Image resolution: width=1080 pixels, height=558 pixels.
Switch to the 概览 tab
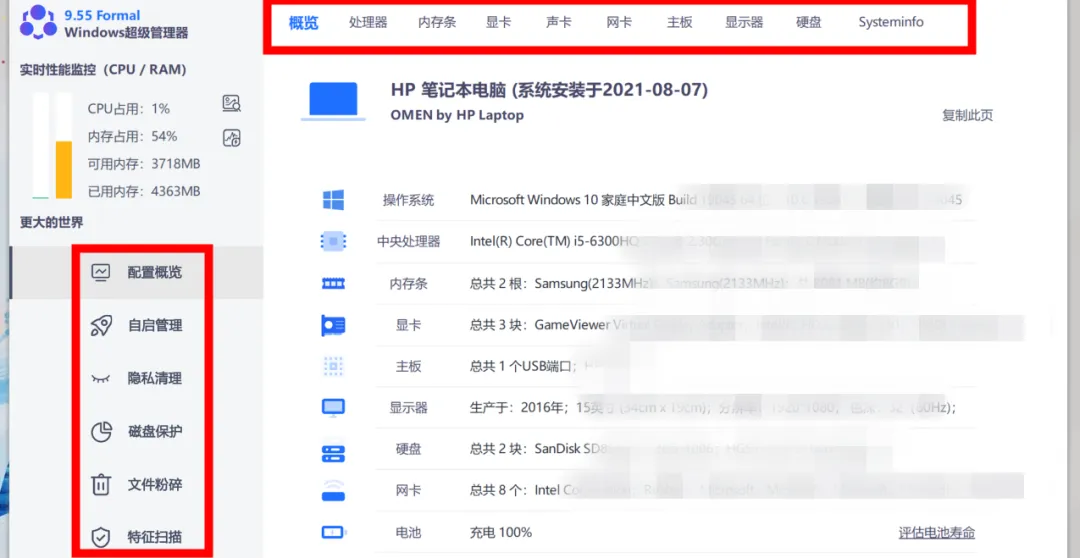point(304,23)
